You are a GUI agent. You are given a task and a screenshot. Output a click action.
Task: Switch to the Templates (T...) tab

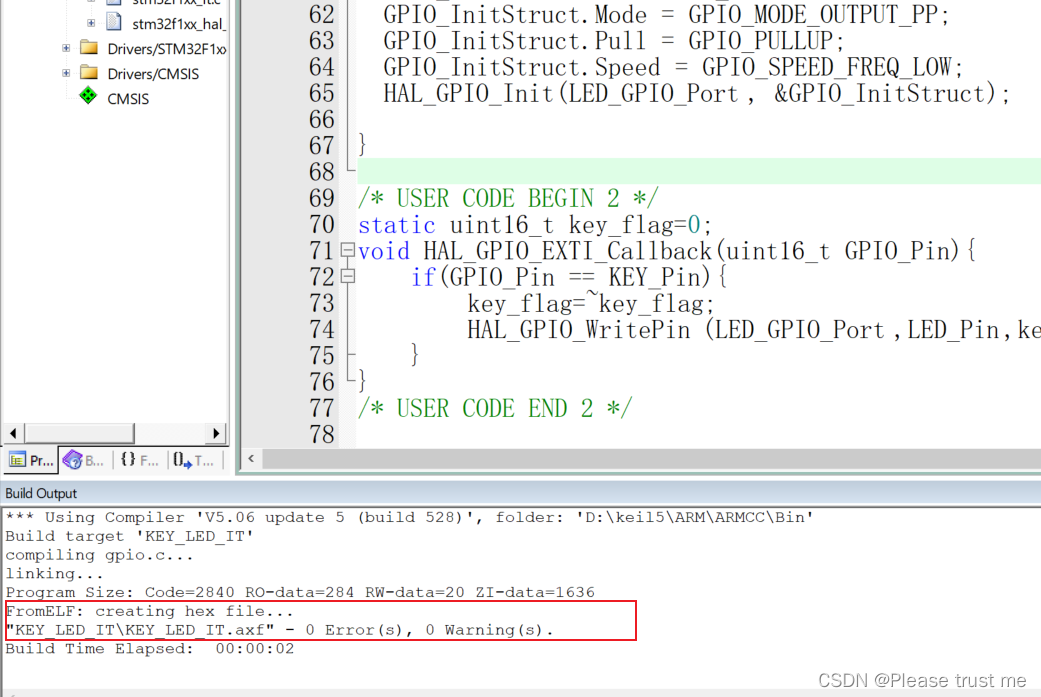pos(194,460)
